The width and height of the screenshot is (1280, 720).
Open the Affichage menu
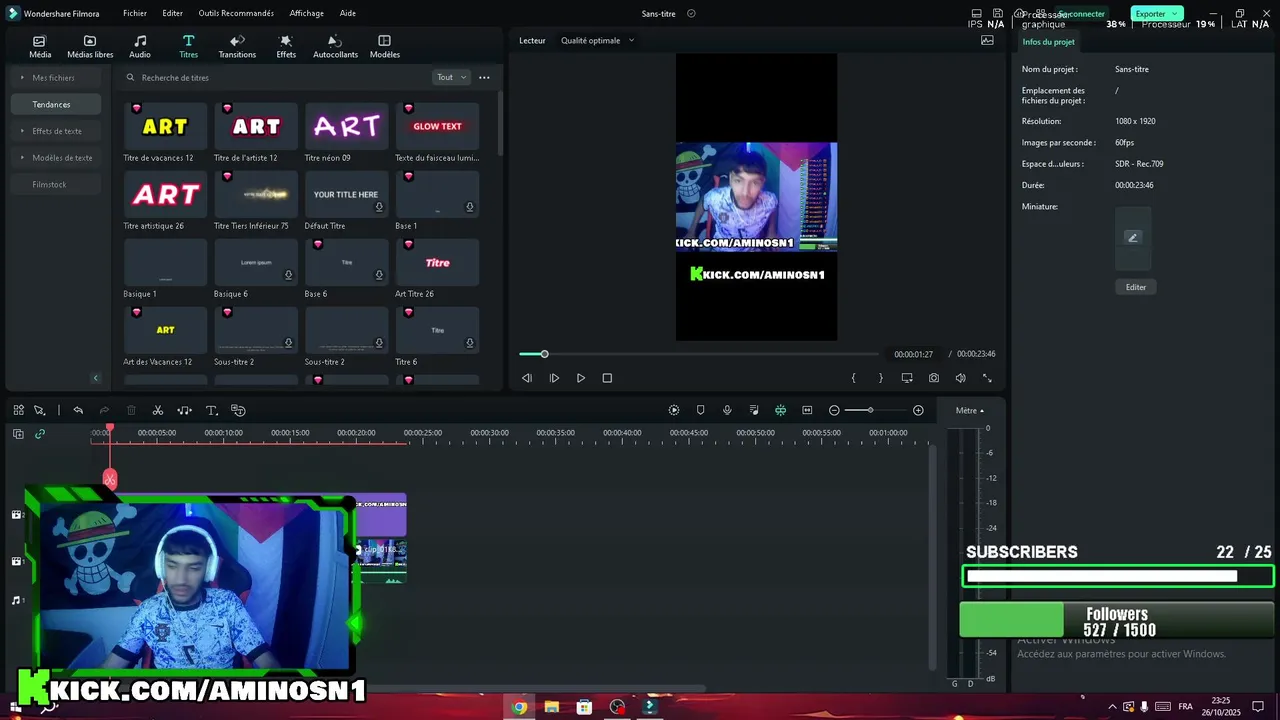[x=306, y=13]
